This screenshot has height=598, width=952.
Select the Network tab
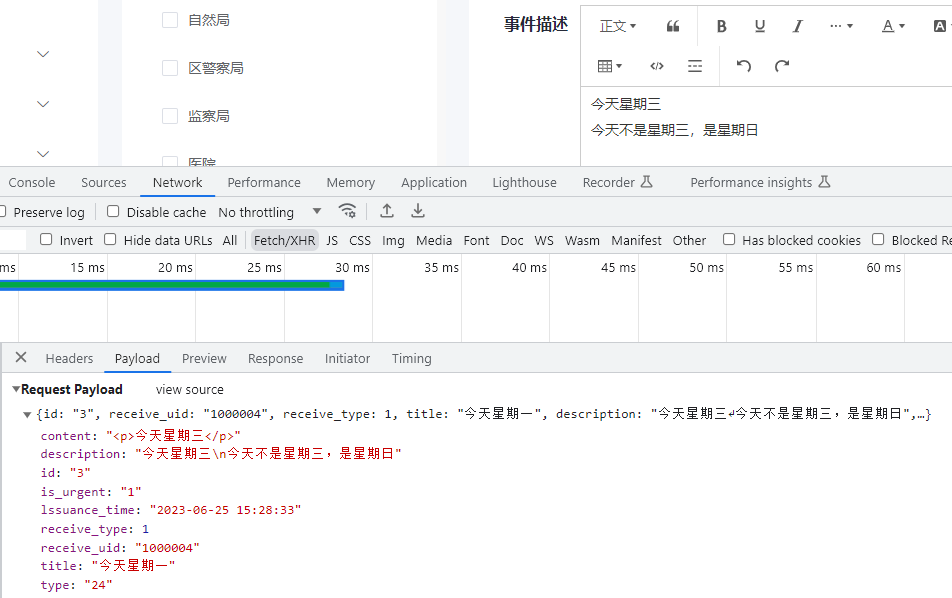pyautogui.click(x=177, y=183)
